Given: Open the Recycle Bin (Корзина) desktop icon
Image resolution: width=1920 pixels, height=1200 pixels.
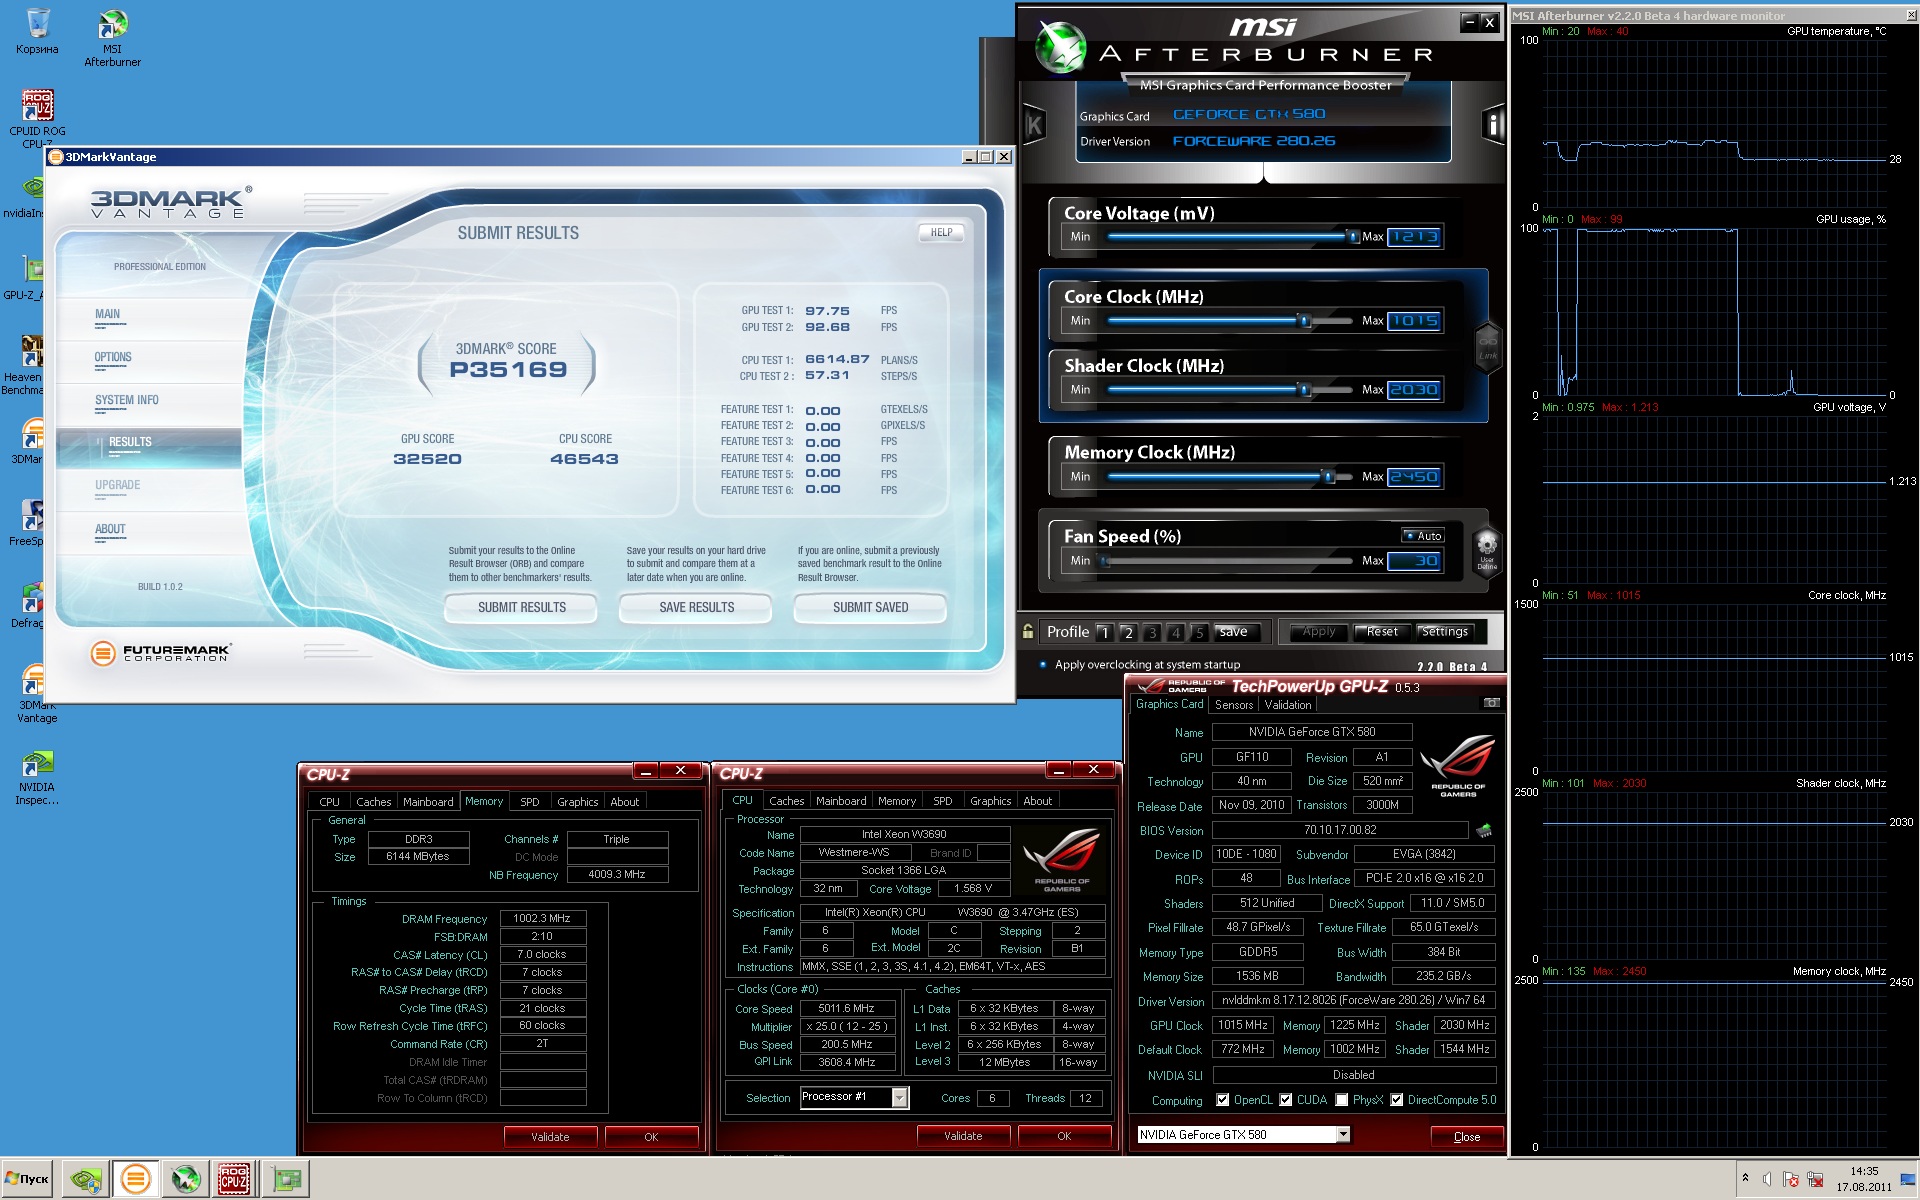Looking at the screenshot, I should [37, 30].
